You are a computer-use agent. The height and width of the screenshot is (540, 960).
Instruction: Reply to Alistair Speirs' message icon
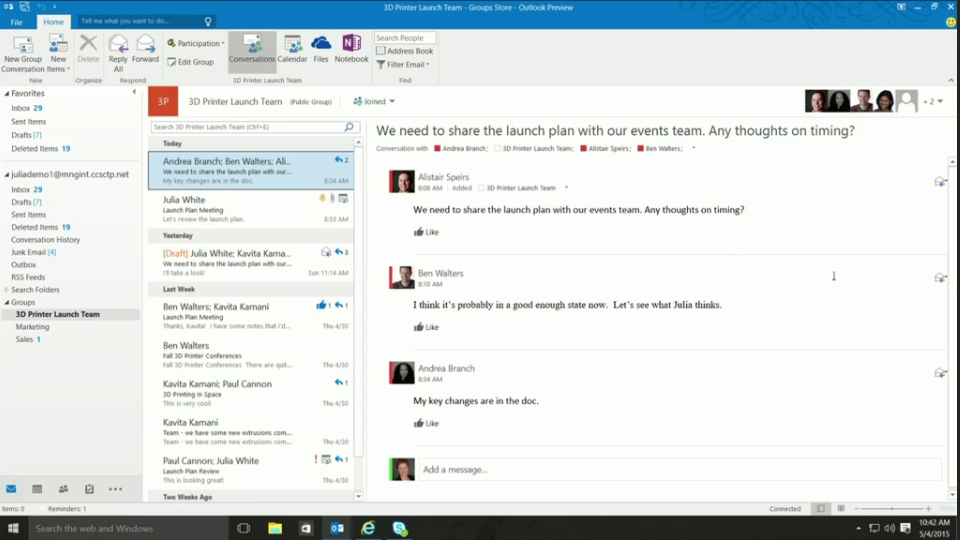(940, 182)
